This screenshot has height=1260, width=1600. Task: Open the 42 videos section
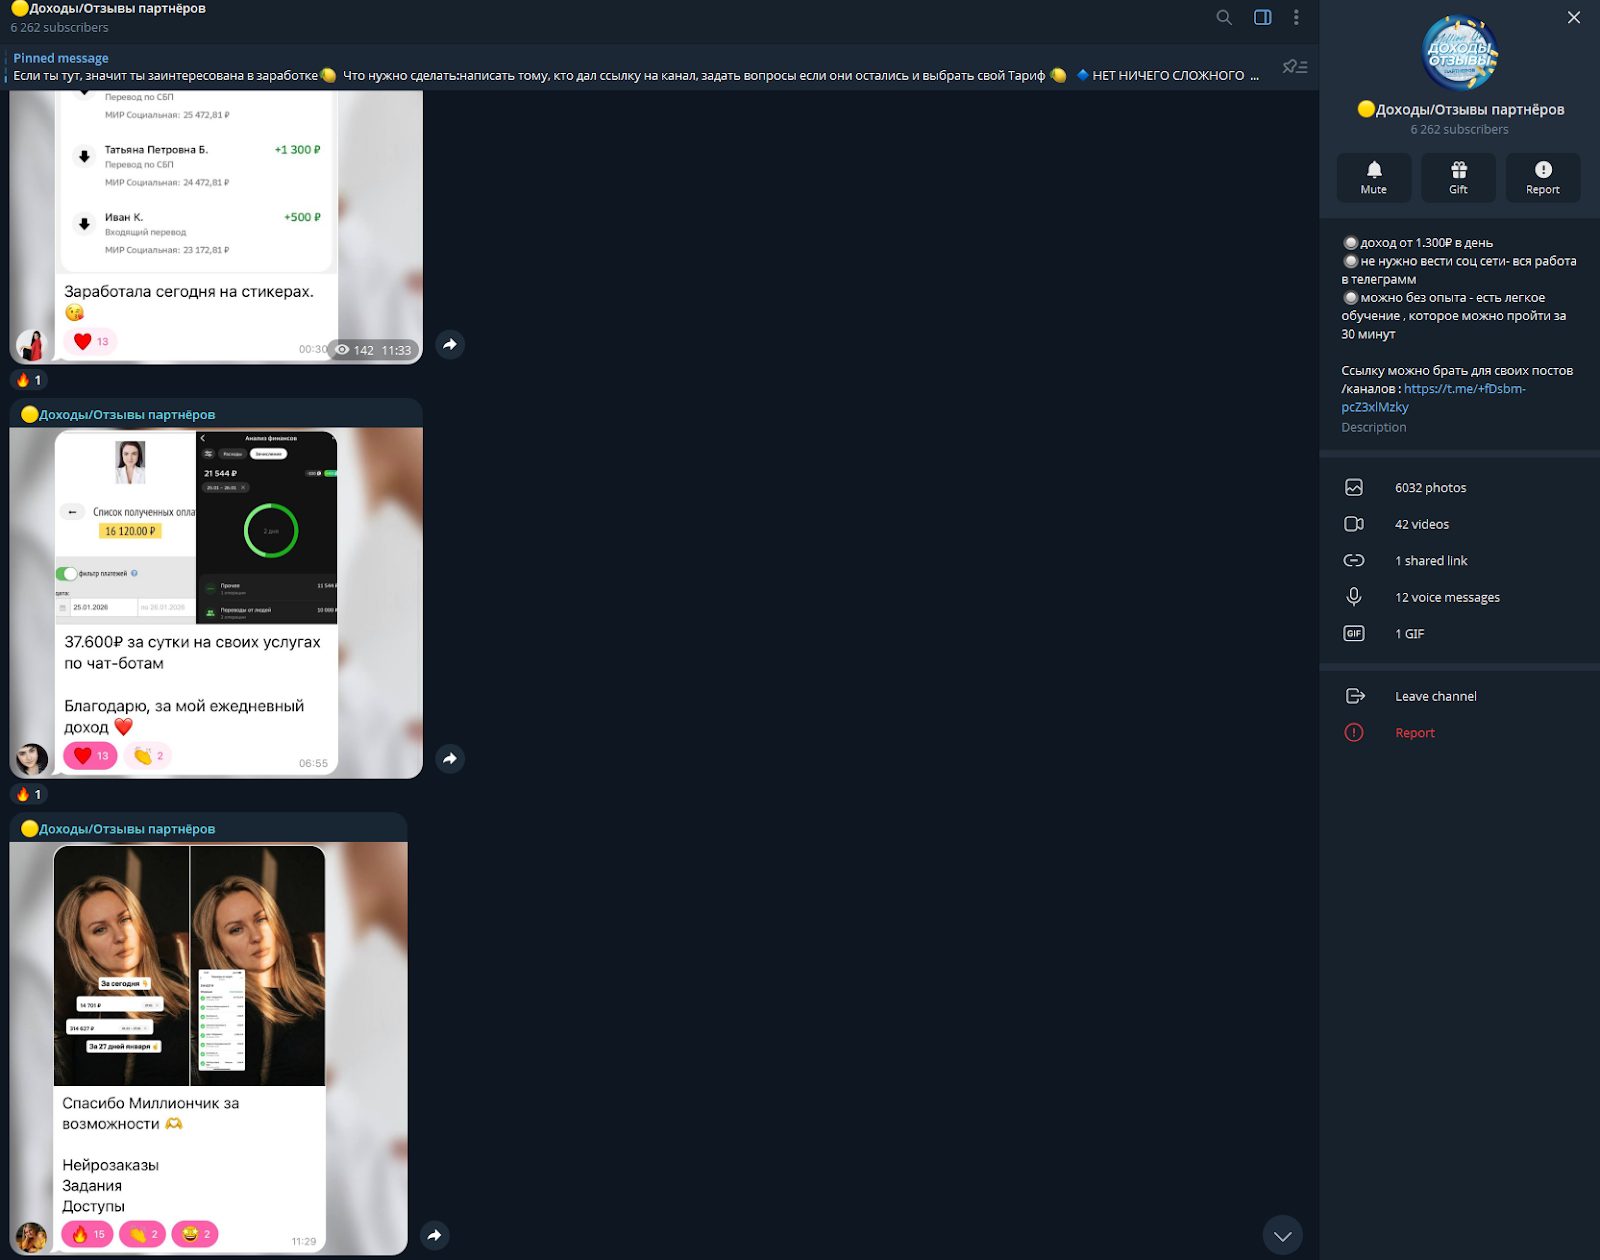point(1421,524)
